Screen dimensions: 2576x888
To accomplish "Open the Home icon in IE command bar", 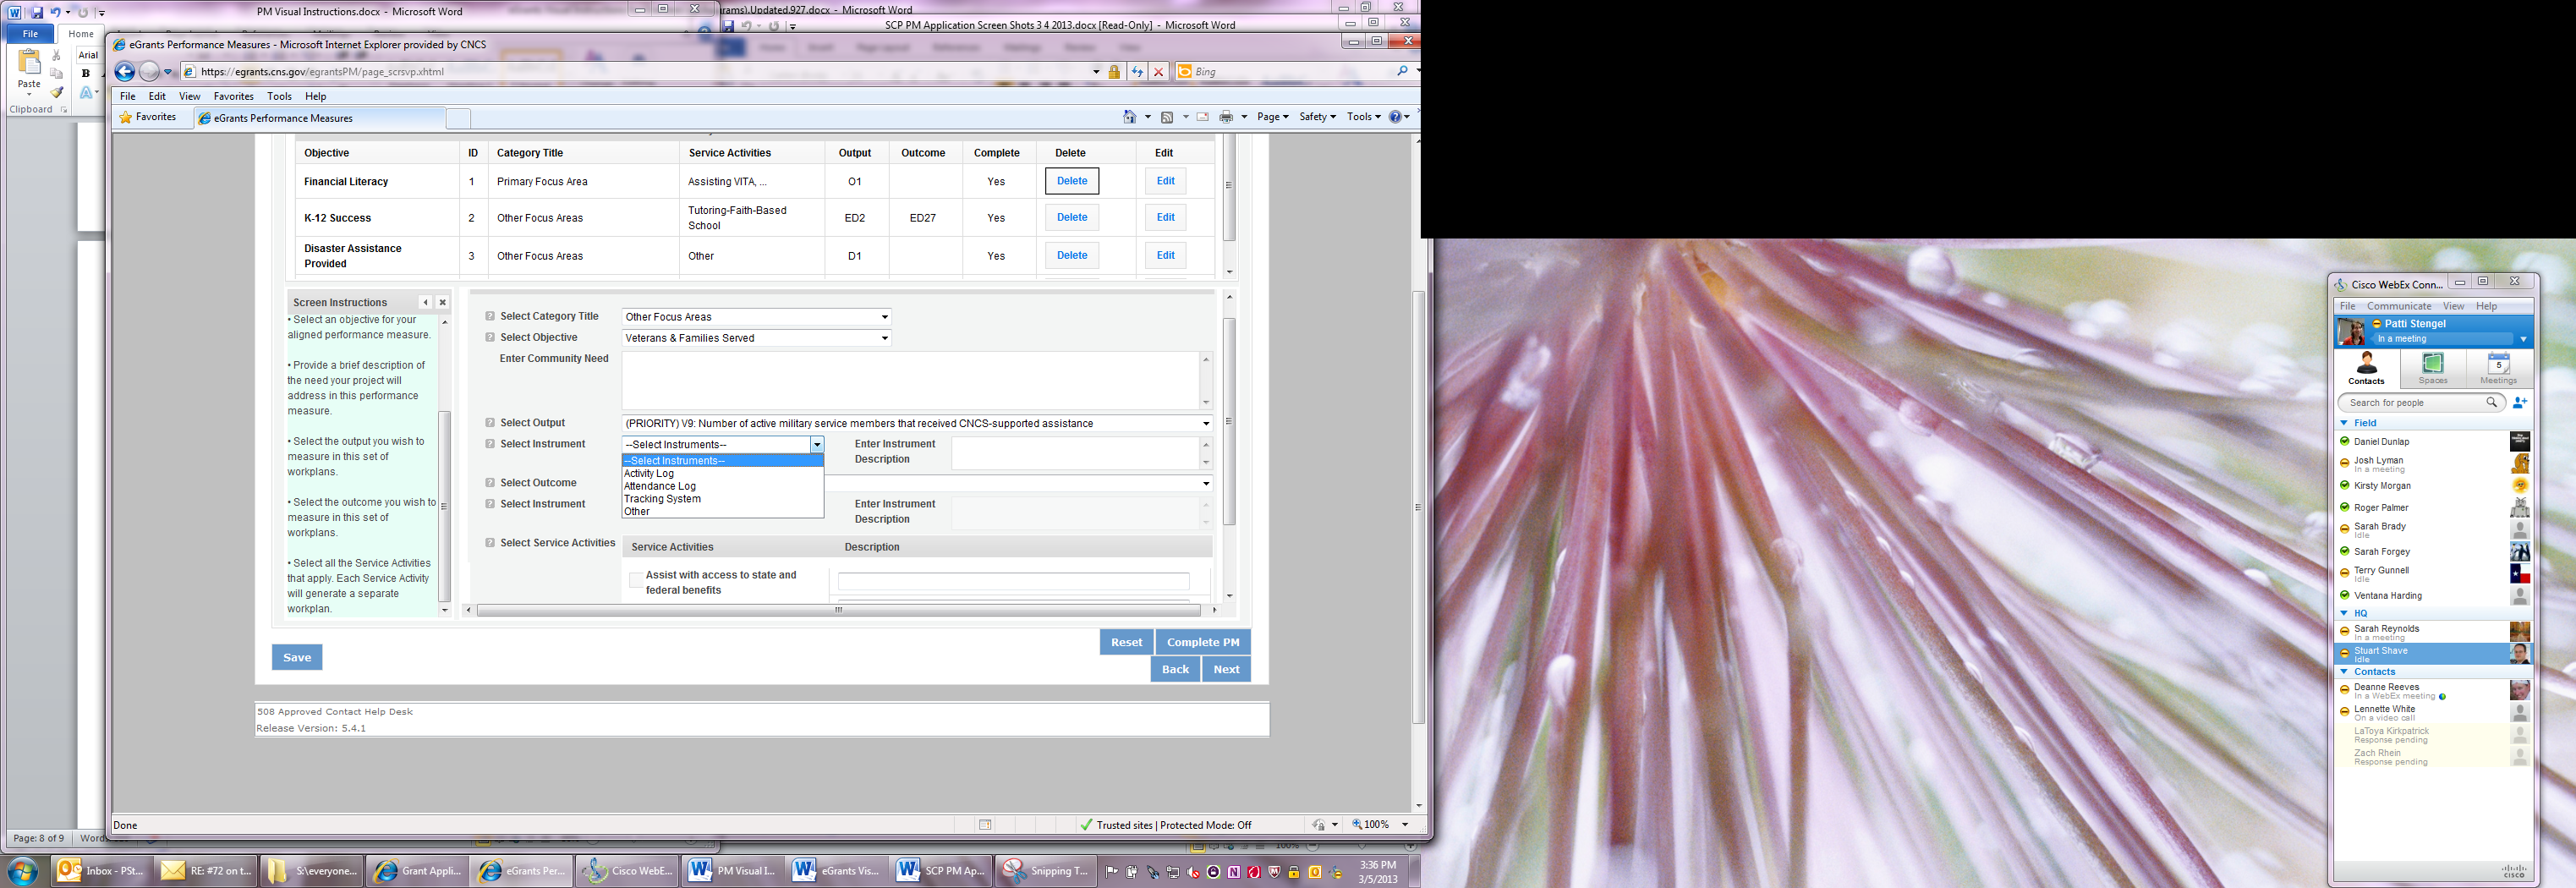I will (1129, 117).
